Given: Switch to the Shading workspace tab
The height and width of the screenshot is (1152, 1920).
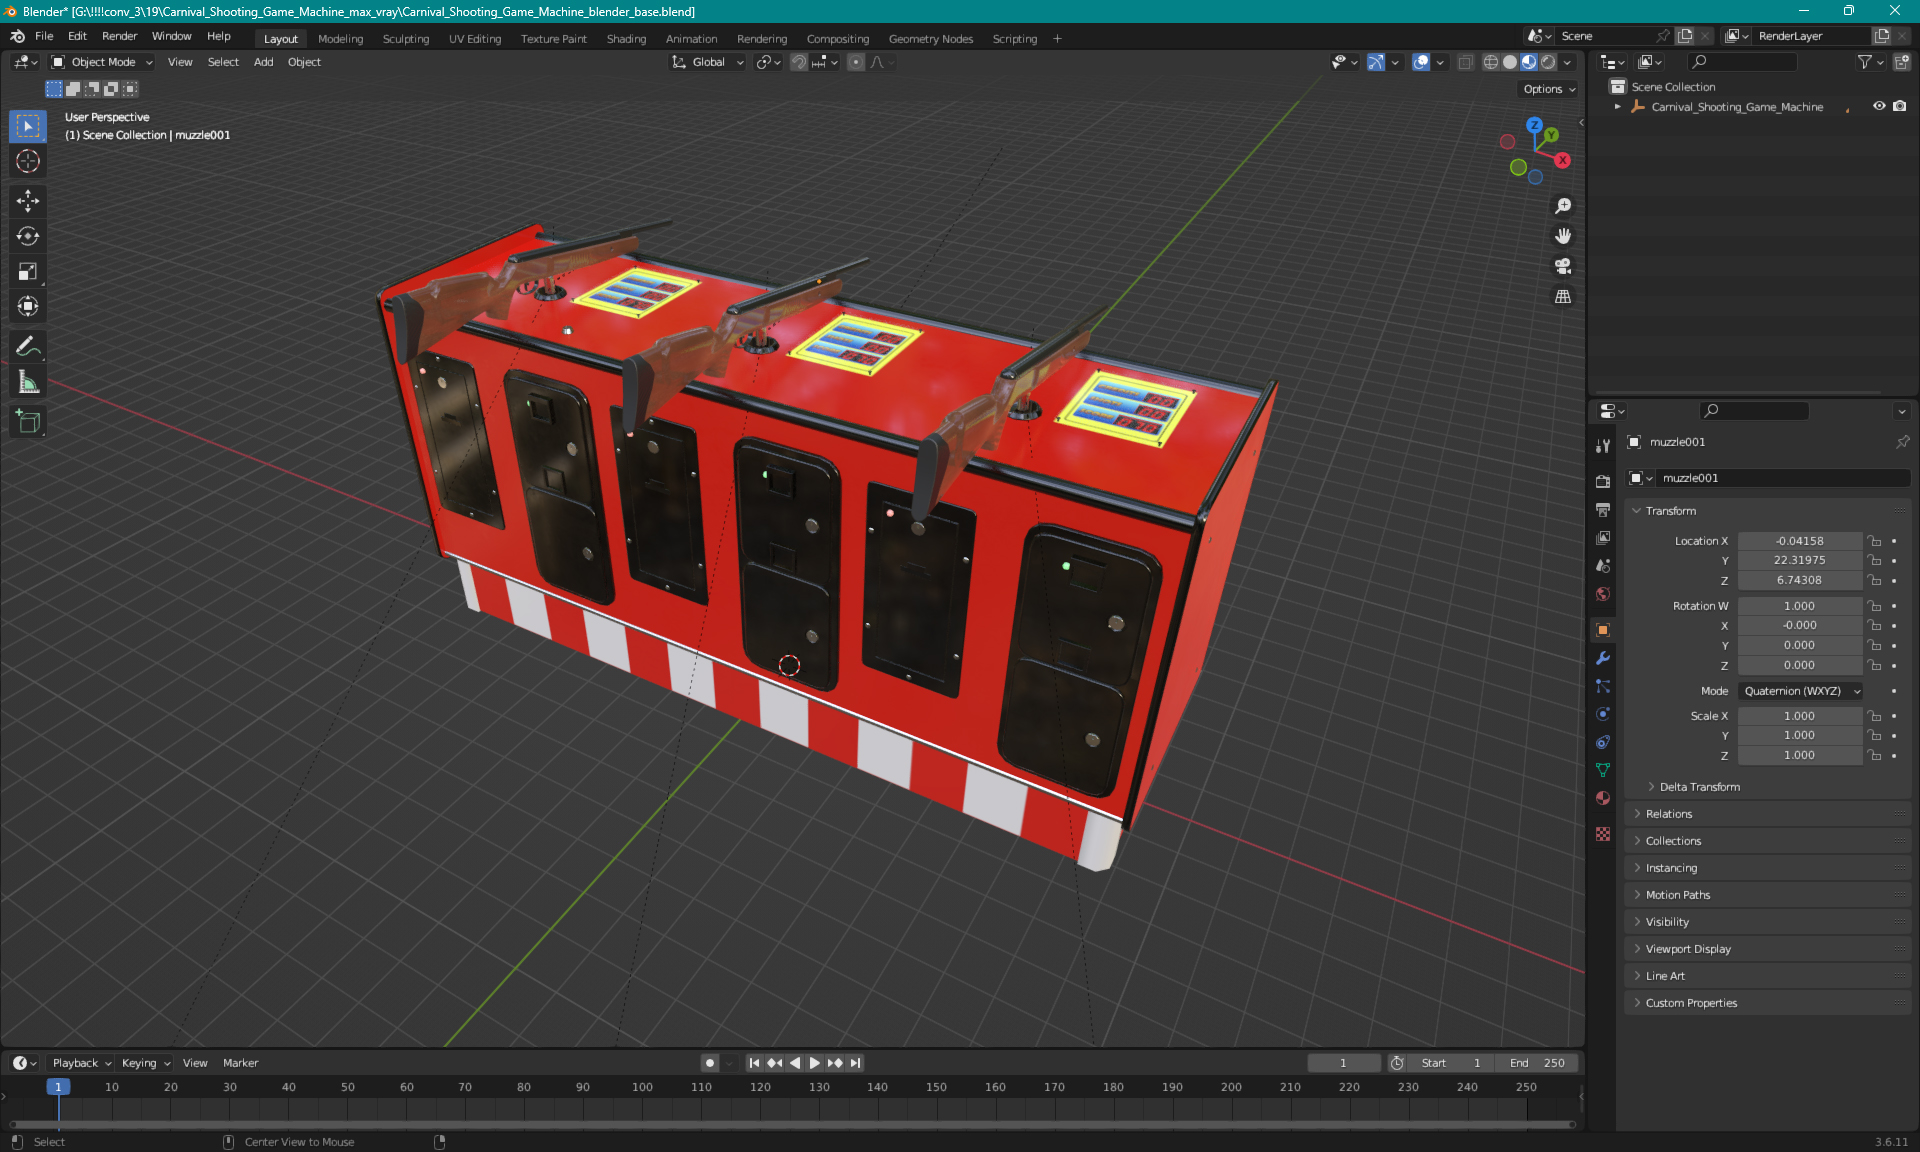Looking at the screenshot, I should (626, 39).
